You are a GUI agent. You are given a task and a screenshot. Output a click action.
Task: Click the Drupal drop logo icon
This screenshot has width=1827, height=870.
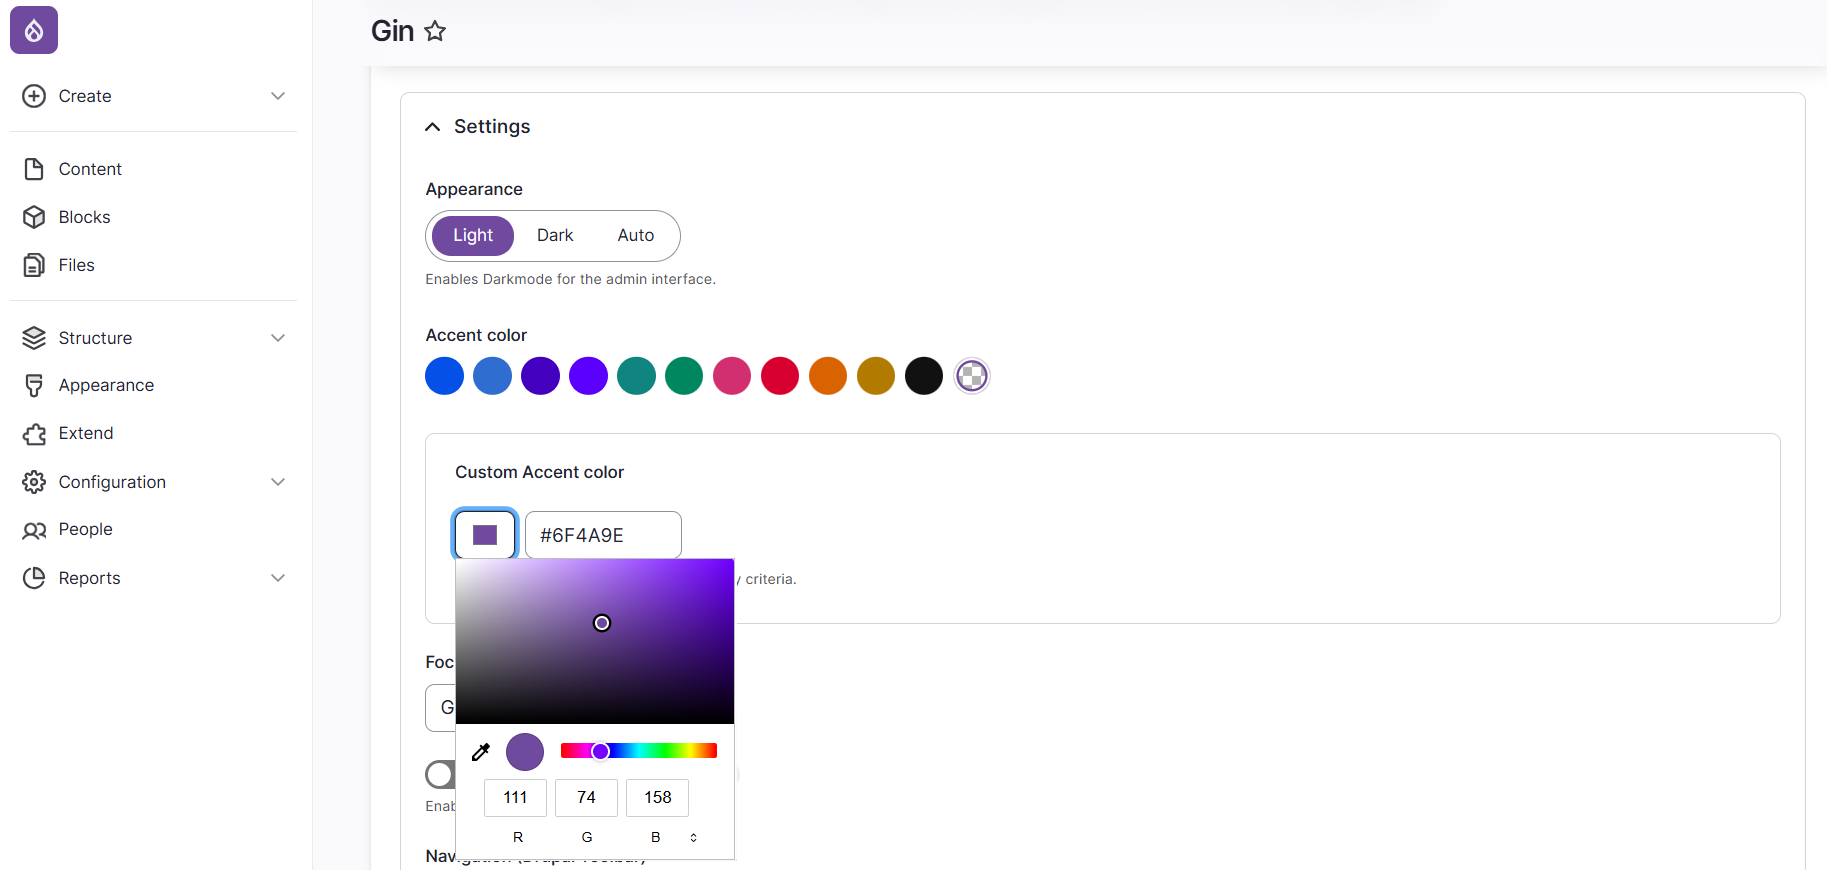click(34, 30)
